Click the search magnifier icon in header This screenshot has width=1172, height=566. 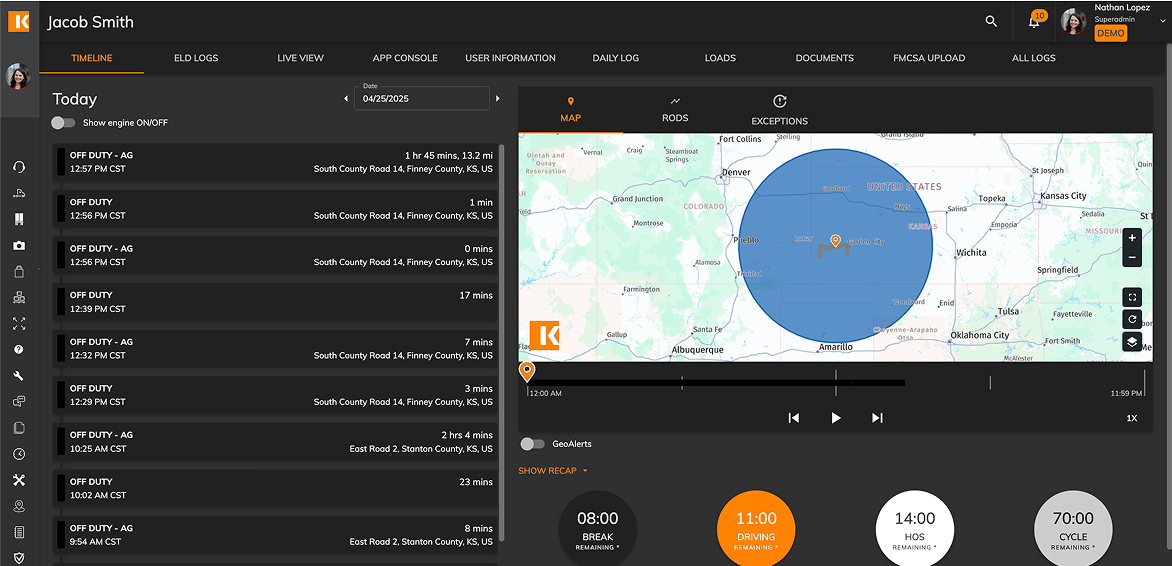click(991, 21)
